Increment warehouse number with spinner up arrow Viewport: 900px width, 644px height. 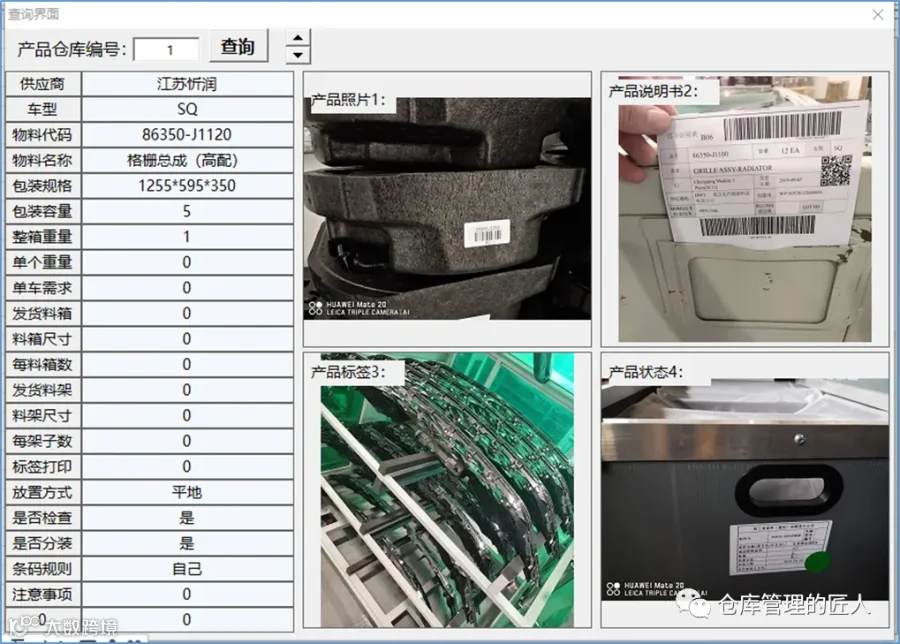tap(298, 38)
